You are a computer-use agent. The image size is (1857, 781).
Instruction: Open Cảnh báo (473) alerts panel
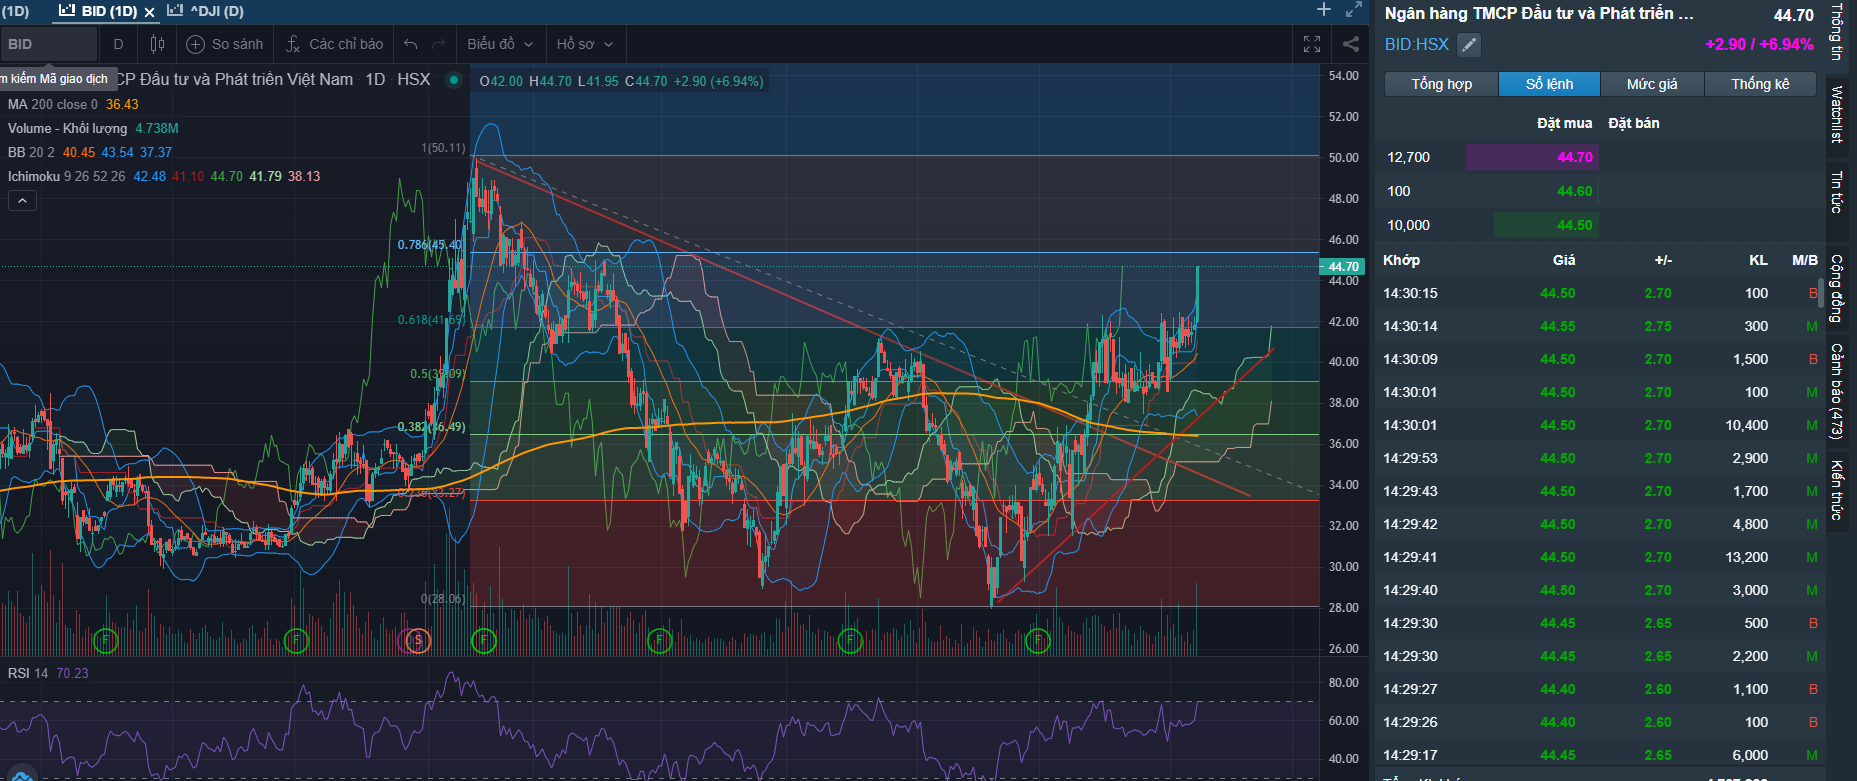pyautogui.click(x=1838, y=391)
